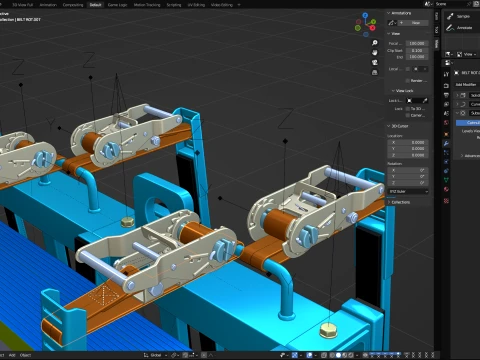Click the Catmull-Clark subdivision button
The width and height of the screenshot is (480, 360).
click(x=468, y=123)
